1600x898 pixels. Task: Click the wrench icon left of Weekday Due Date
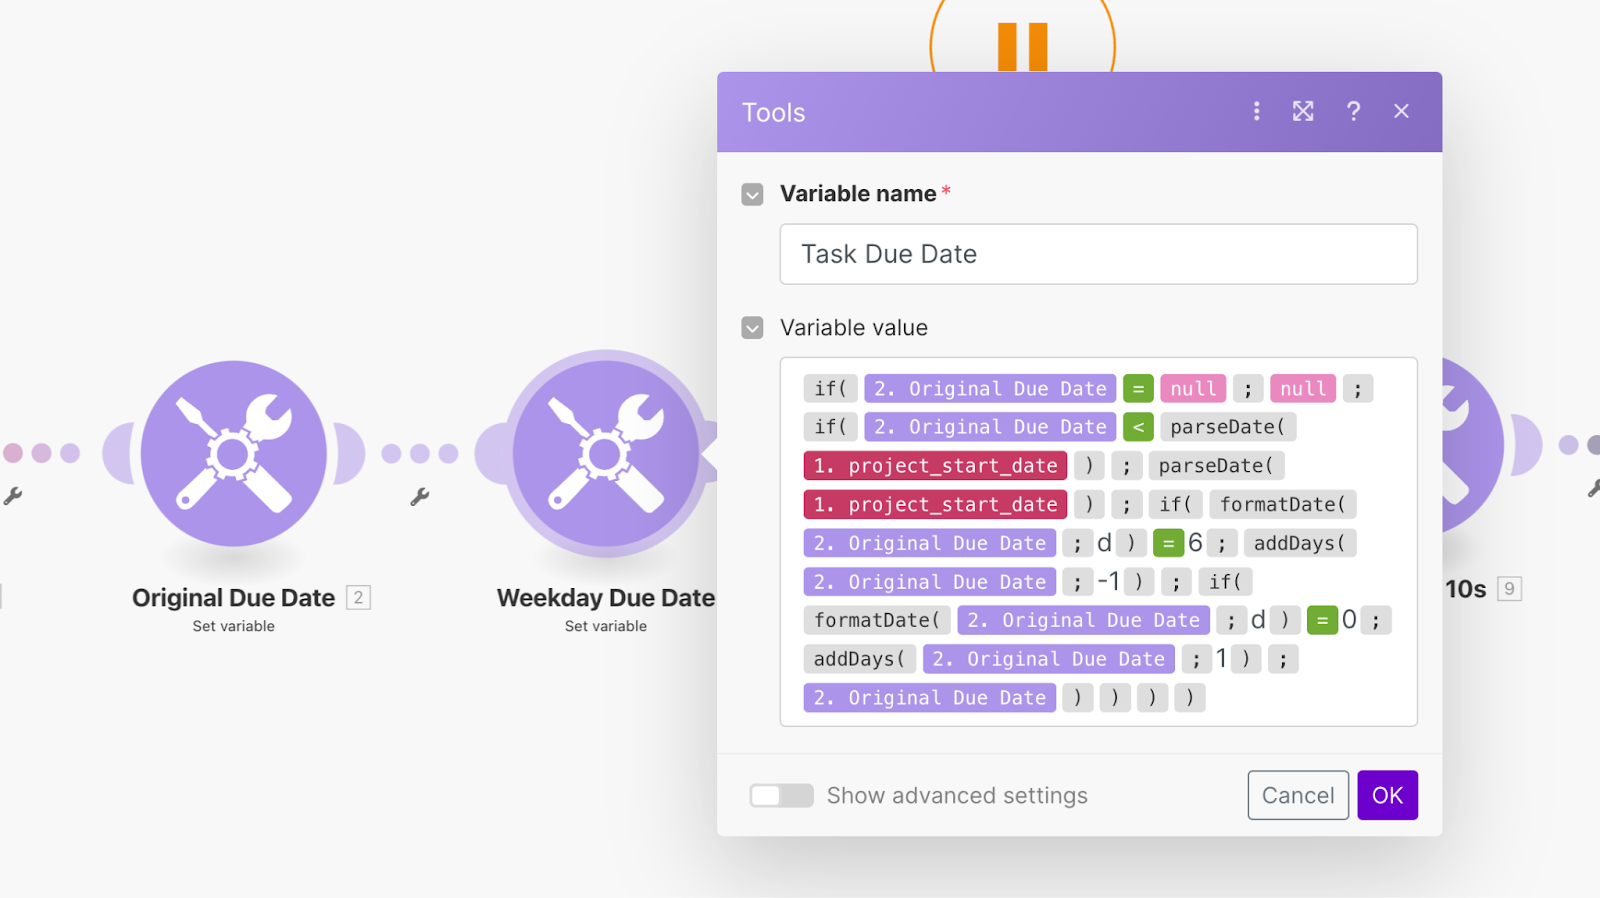pyautogui.click(x=420, y=496)
